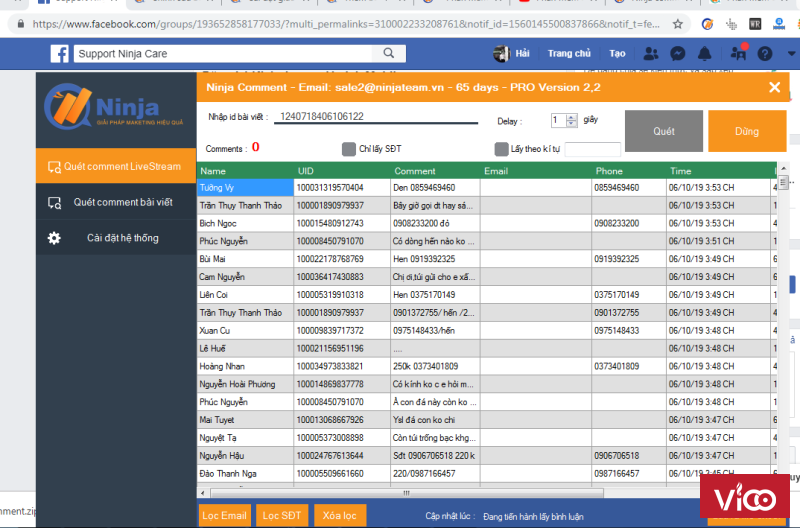Click the Lọc SĐT button
This screenshot has width=800, height=528.
point(282,515)
